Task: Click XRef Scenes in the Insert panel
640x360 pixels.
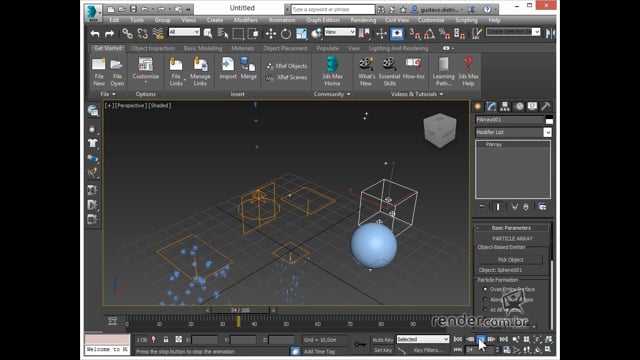Action: point(287,77)
